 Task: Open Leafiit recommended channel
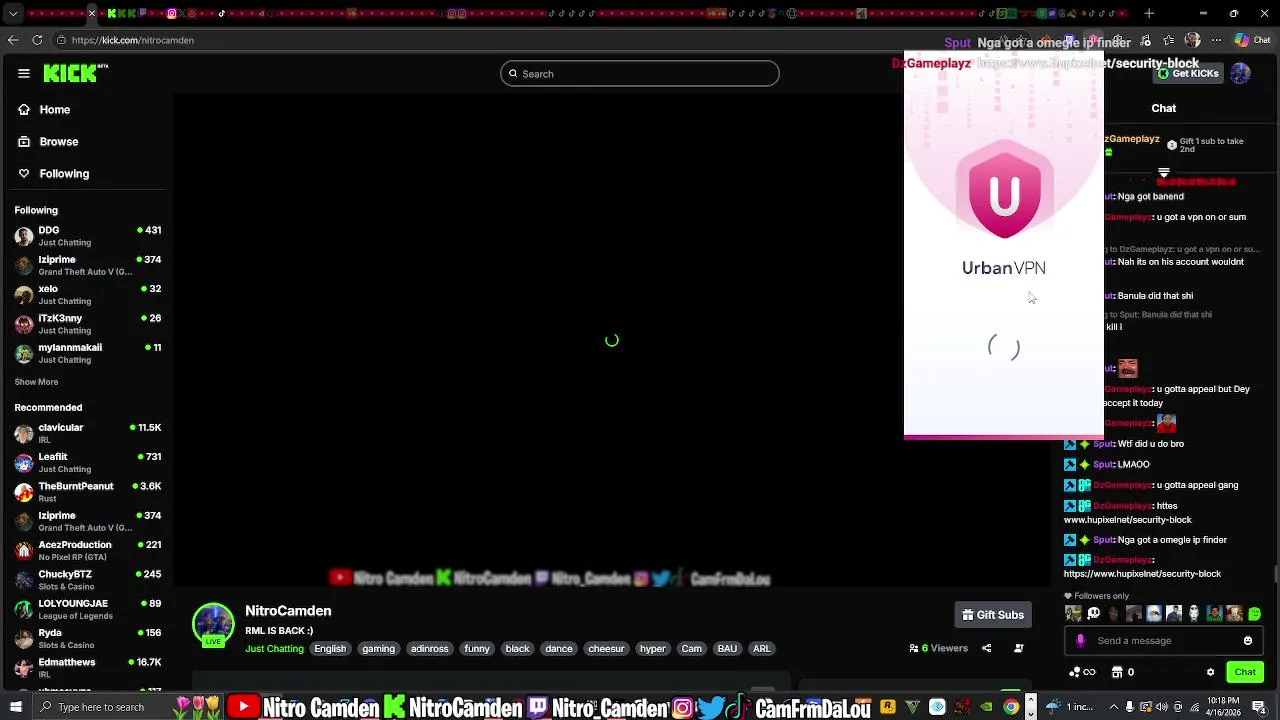coord(88,462)
